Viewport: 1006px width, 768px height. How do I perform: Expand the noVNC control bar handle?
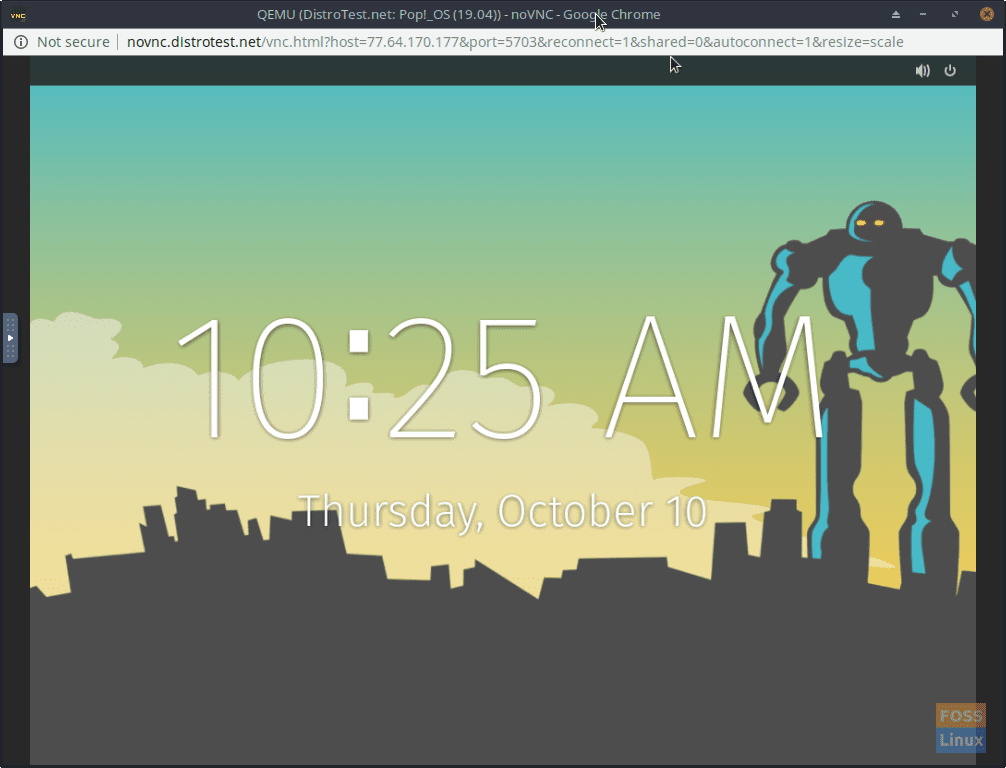coord(10,338)
